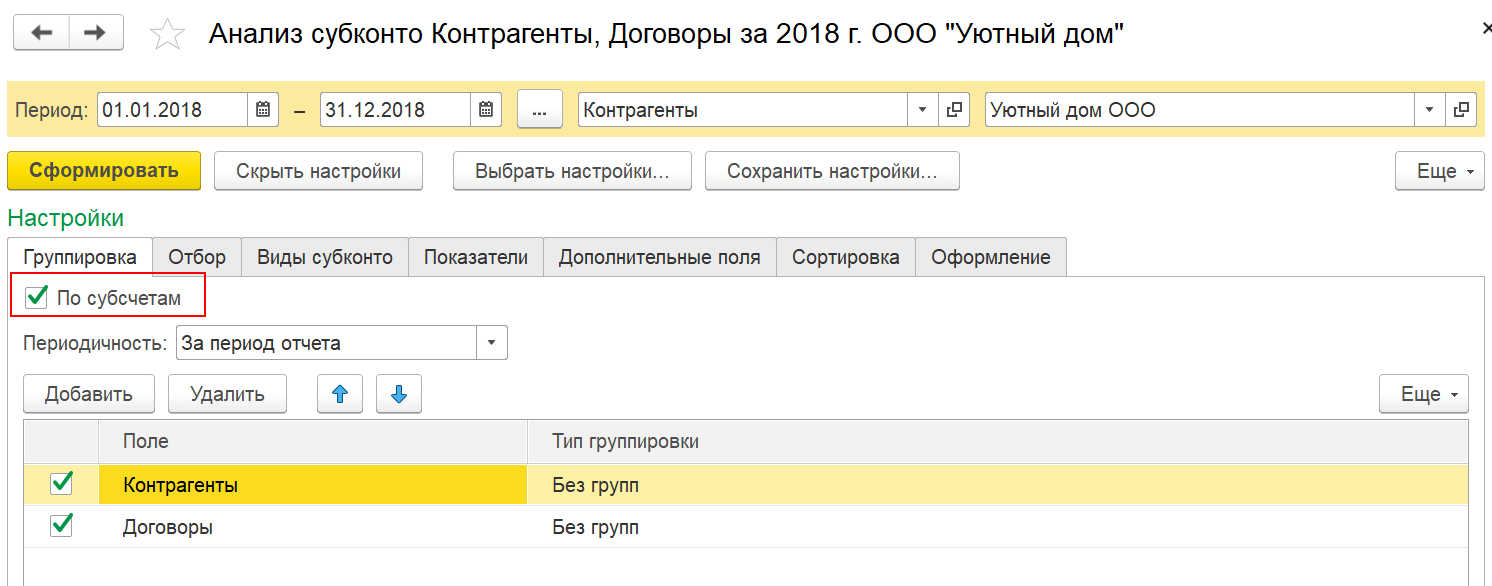Expand the Контрагенты subconto dropdown
This screenshot has height=586, width=1492.
coord(923,110)
